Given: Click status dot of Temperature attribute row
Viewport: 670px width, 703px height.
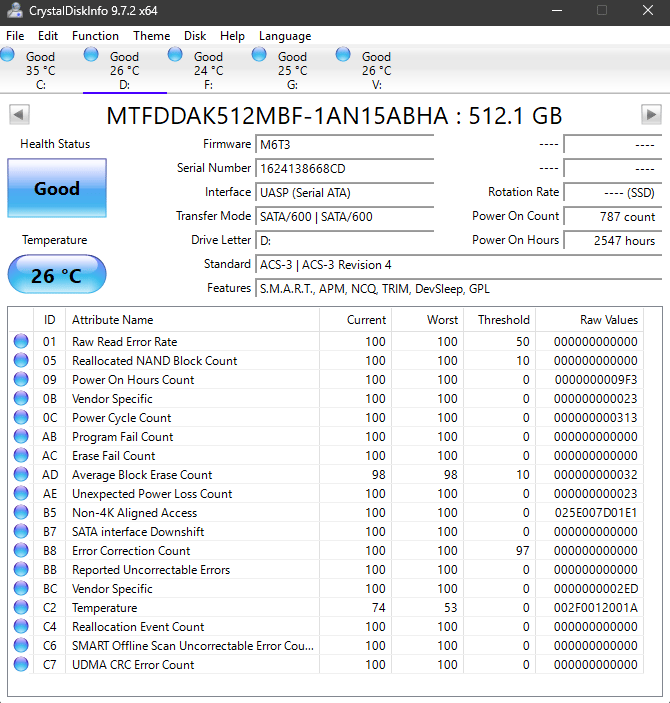Looking at the screenshot, I should (21, 608).
